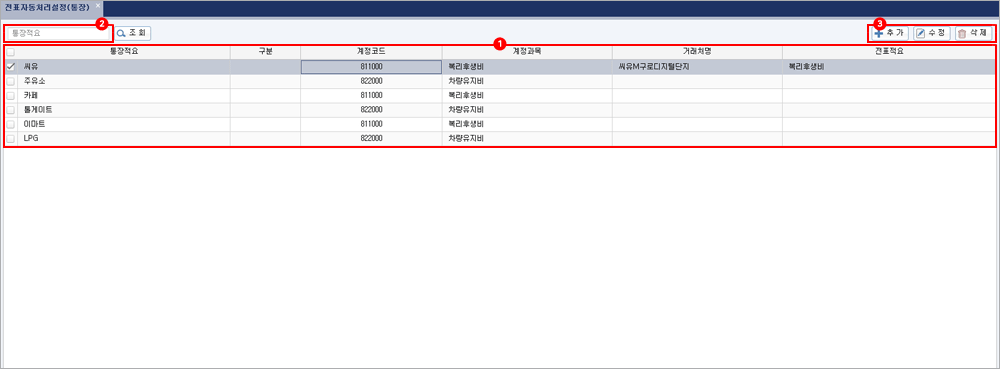1000x369 pixels.
Task: Click the 811000 account code cell for 씨유
Action: click(x=371, y=67)
